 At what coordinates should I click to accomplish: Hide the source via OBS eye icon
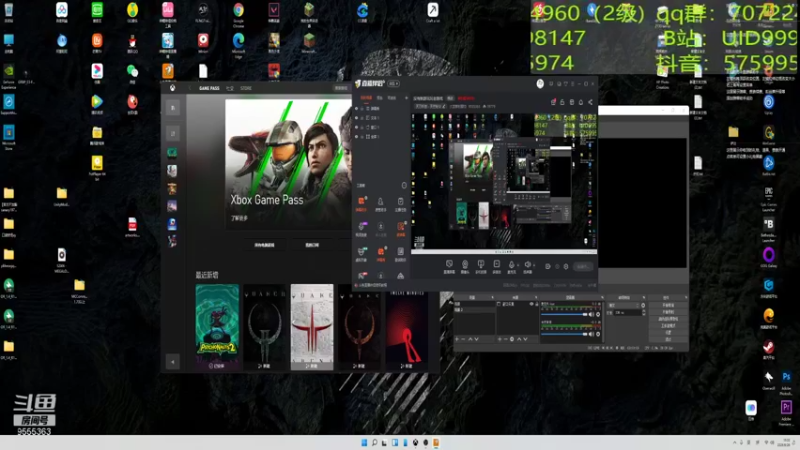531,304
